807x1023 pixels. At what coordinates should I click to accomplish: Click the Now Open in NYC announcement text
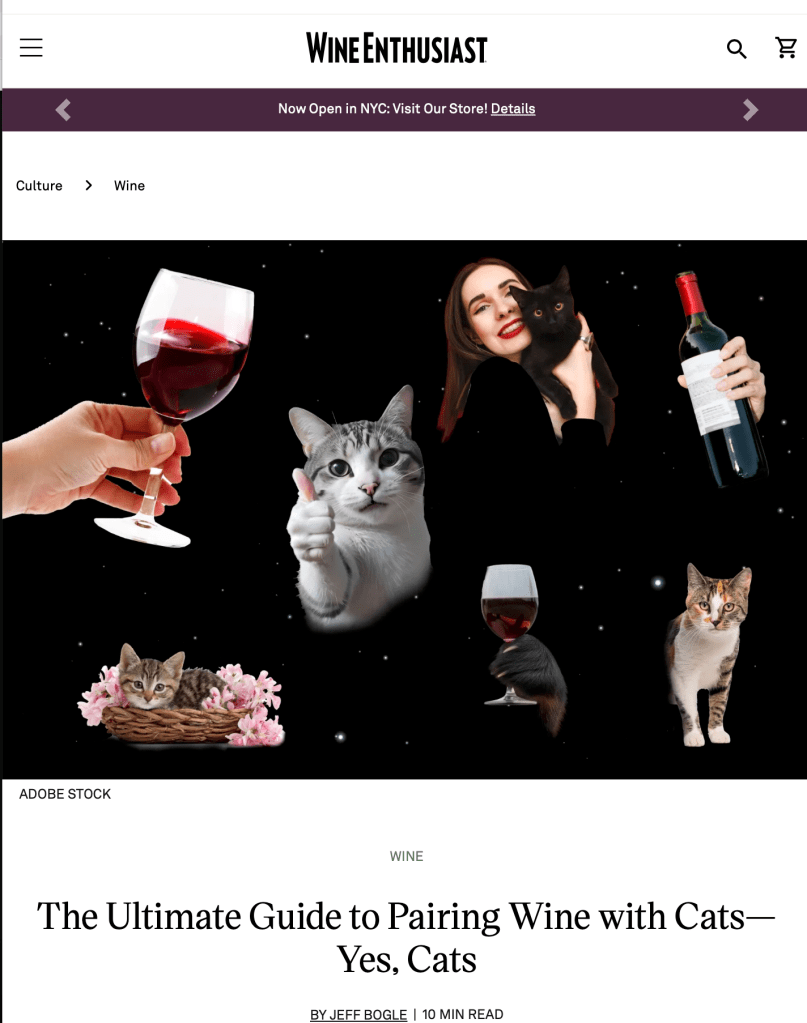pyautogui.click(x=382, y=109)
